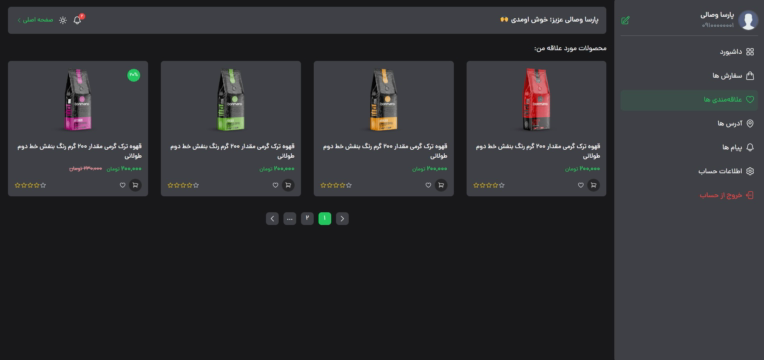
Task: Open purple coffee bag product image
Action: tap(78, 99)
